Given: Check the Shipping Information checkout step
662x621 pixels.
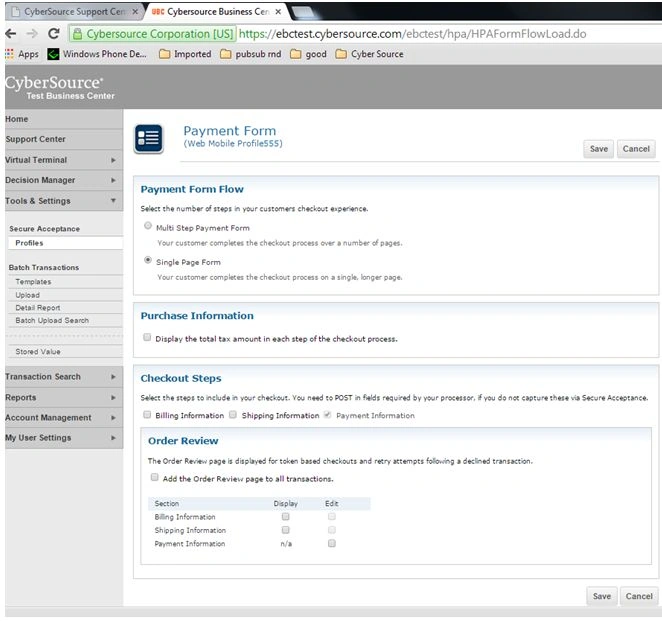Looking at the screenshot, I should 233,414.
